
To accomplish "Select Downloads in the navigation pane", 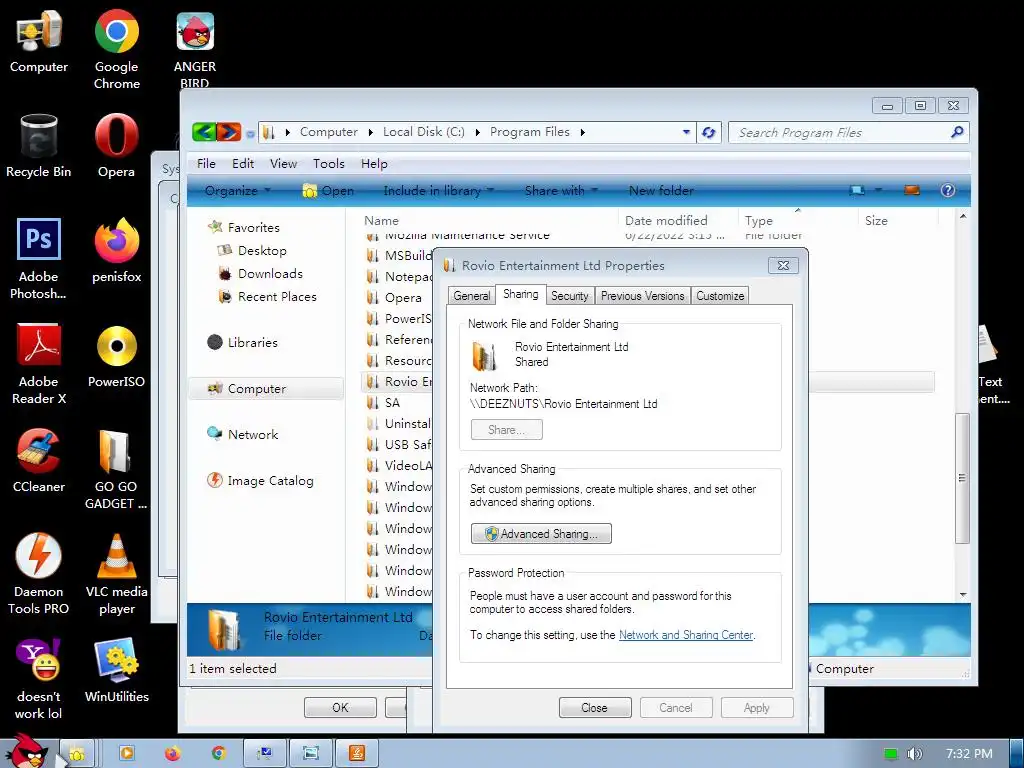I will pyautogui.click(x=270, y=274).
